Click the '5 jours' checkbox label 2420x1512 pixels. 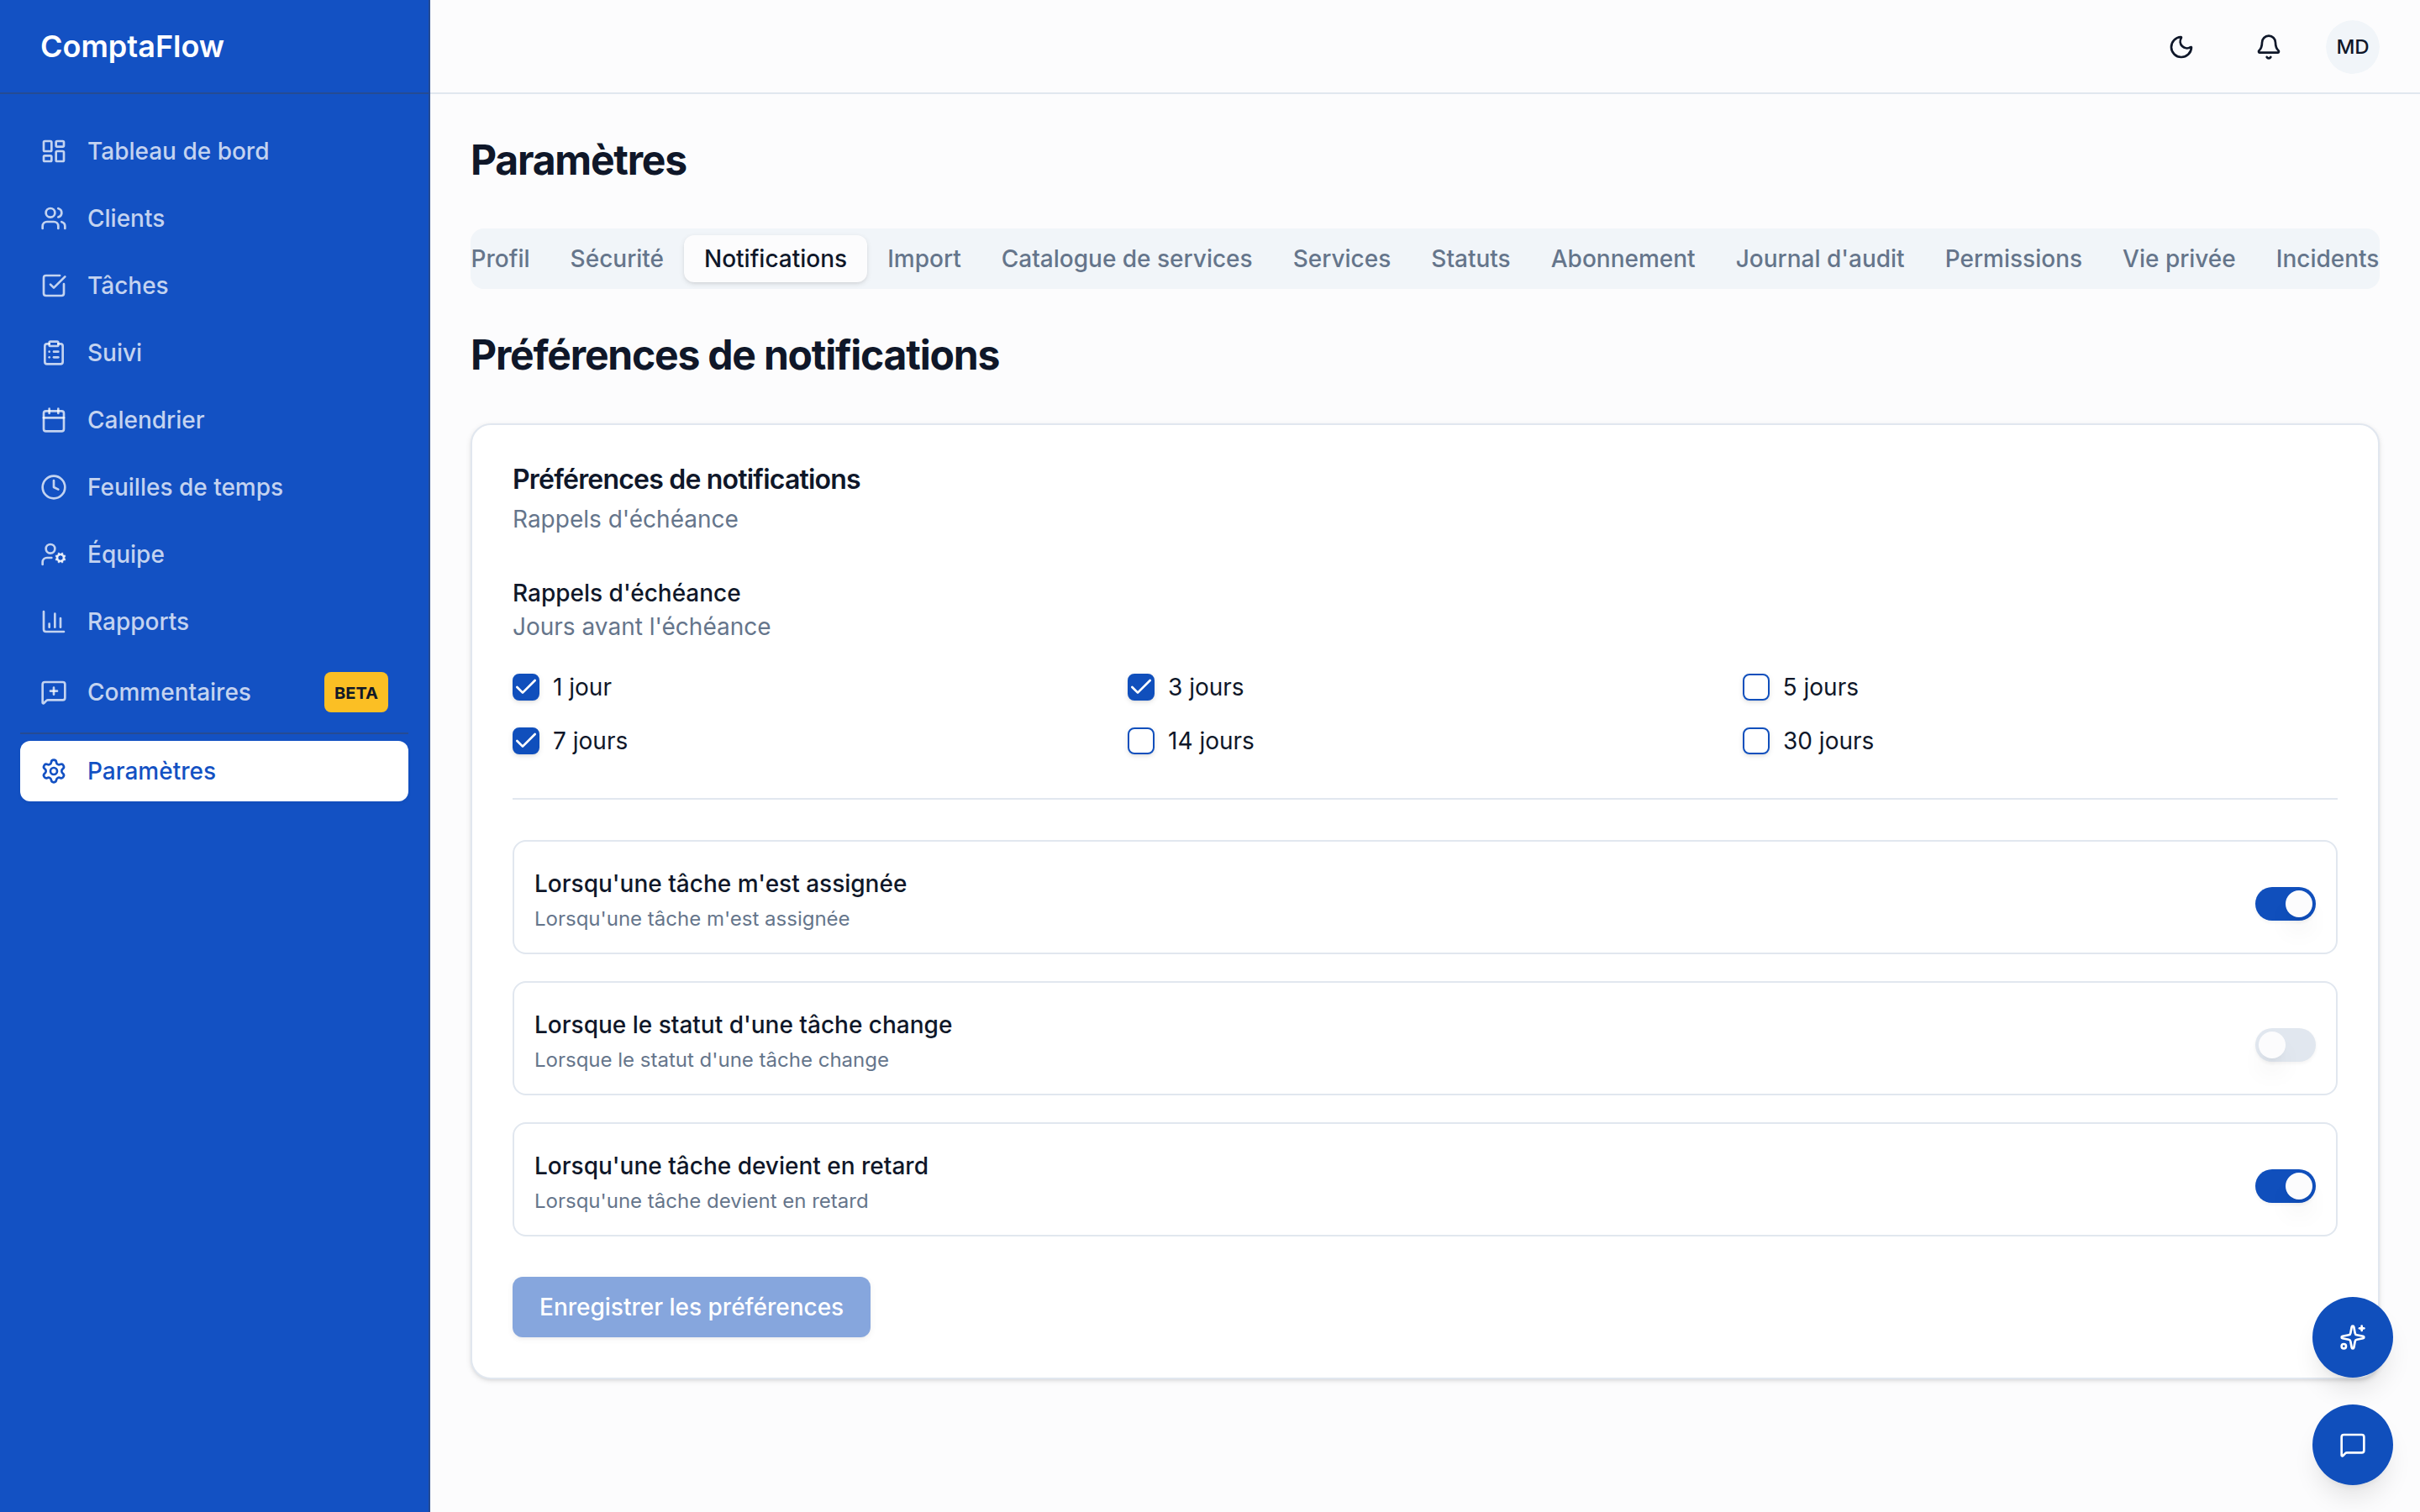point(1820,687)
